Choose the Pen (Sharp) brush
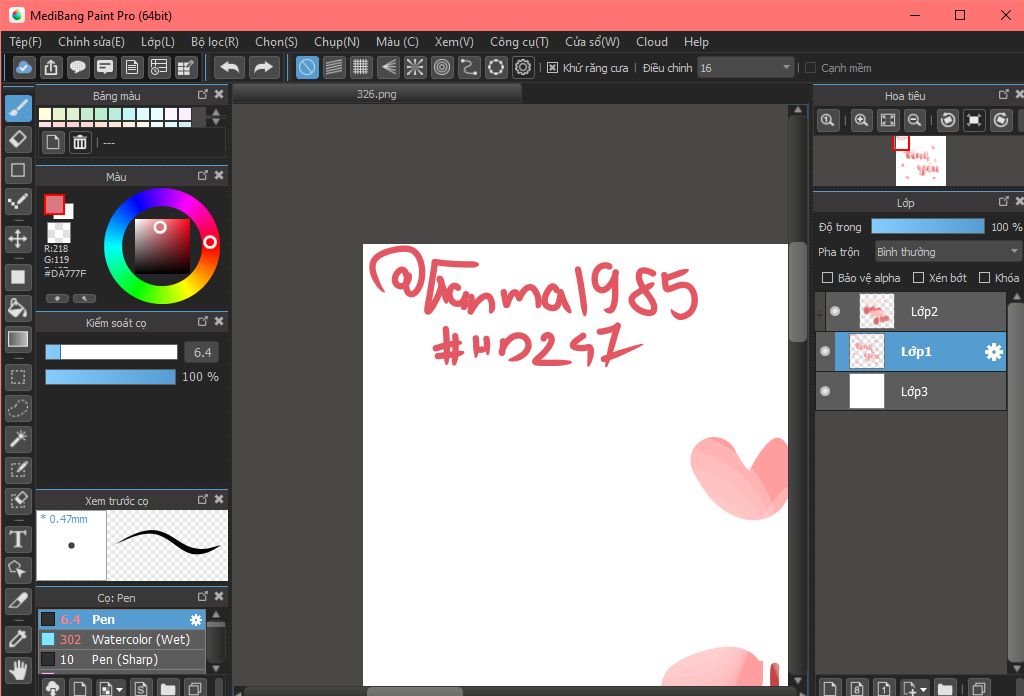The height and width of the screenshot is (696, 1024). [x=122, y=660]
